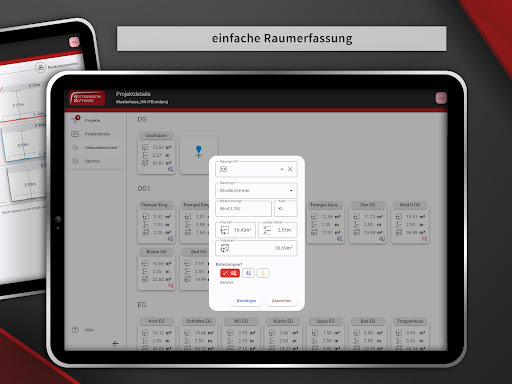Click the Hottgenroth Software logo

87,98
